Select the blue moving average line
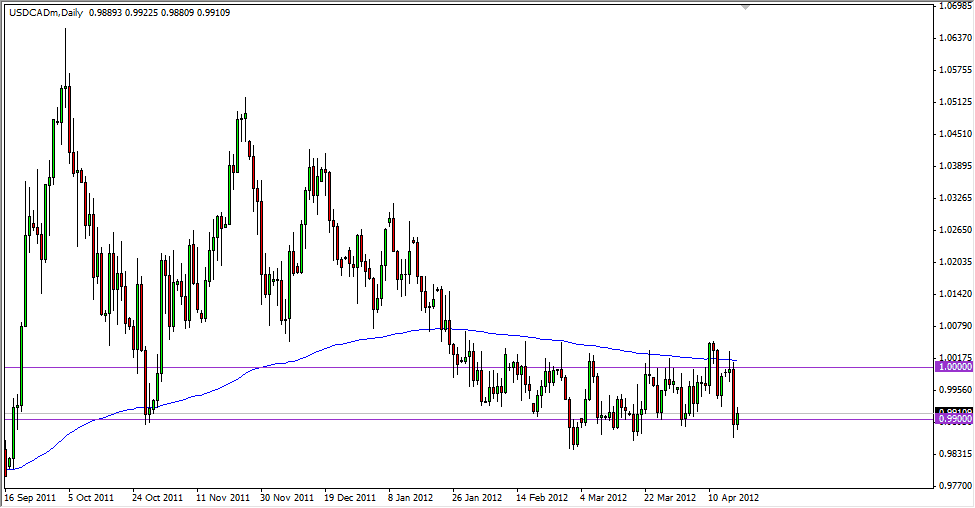The width and height of the screenshot is (975, 508). (300, 355)
